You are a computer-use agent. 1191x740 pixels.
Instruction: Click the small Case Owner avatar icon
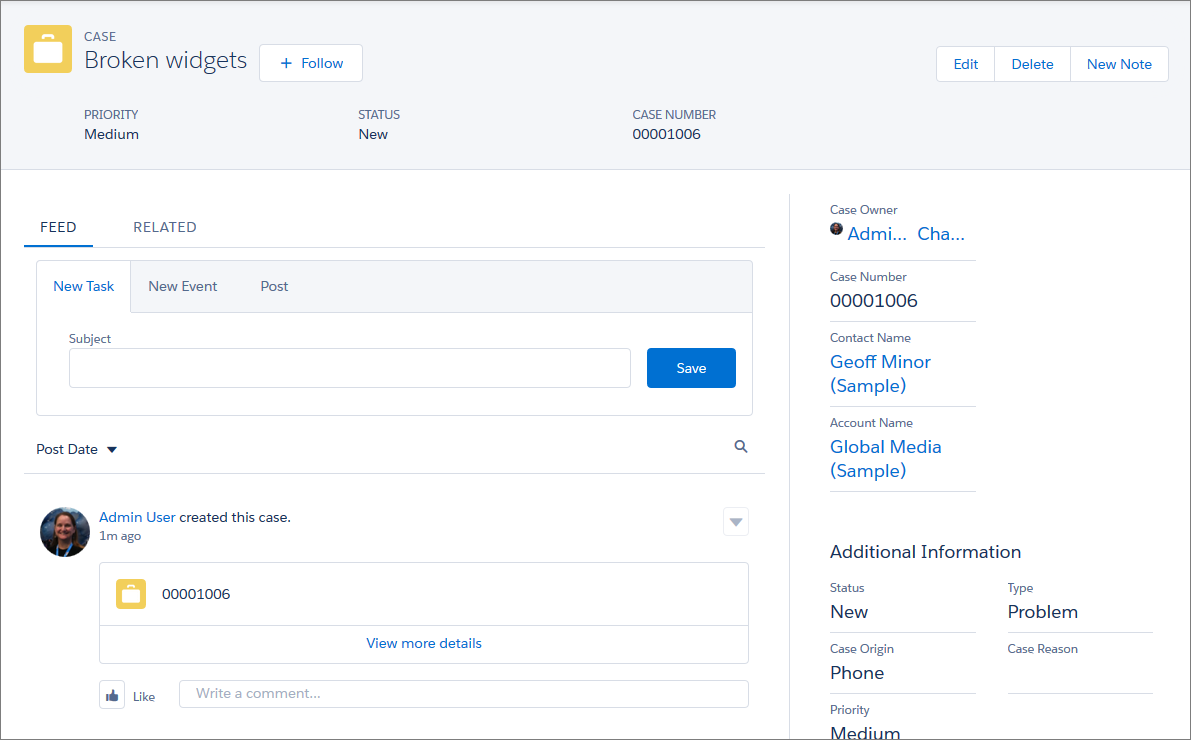click(x=836, y=229)
